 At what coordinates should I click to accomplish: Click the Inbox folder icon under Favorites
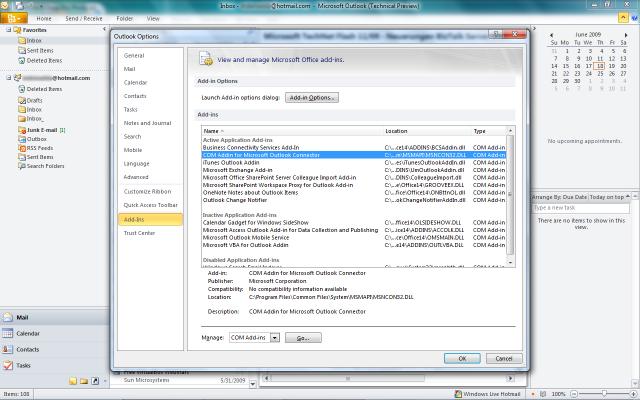22,40
